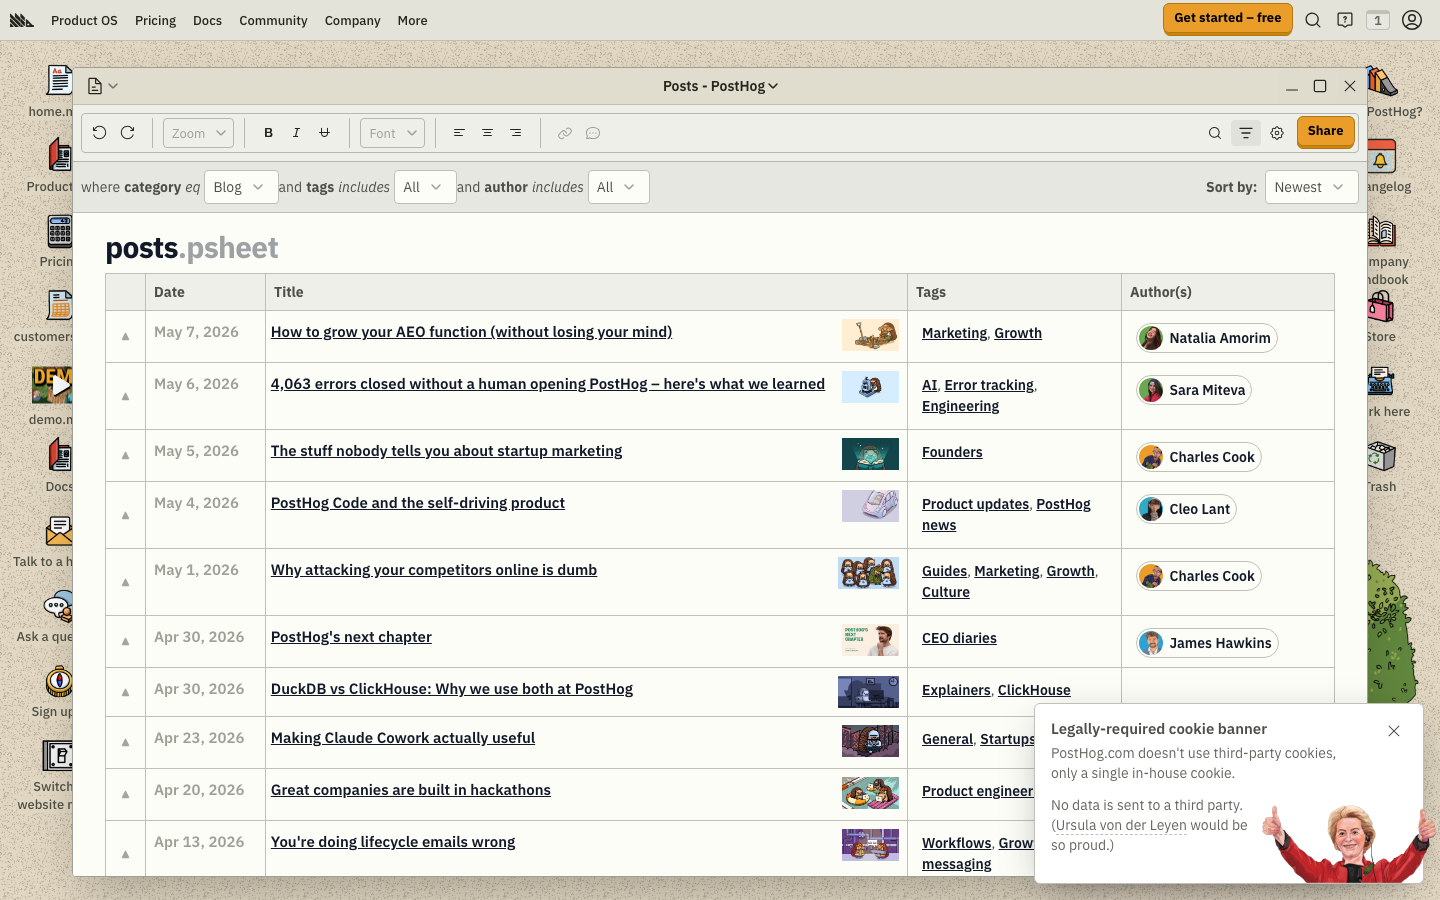Align text center
This screenshot has height=900, width=1440.
(487, 133)
